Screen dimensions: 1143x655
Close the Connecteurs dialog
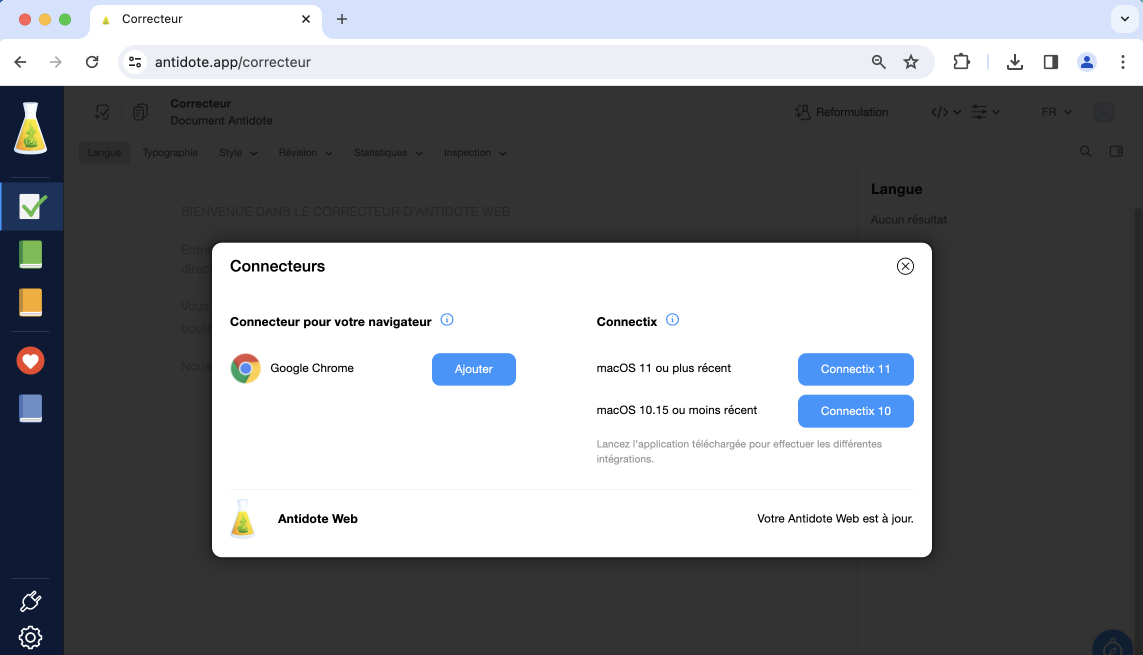pyautogui.click(x=905, y=266)
